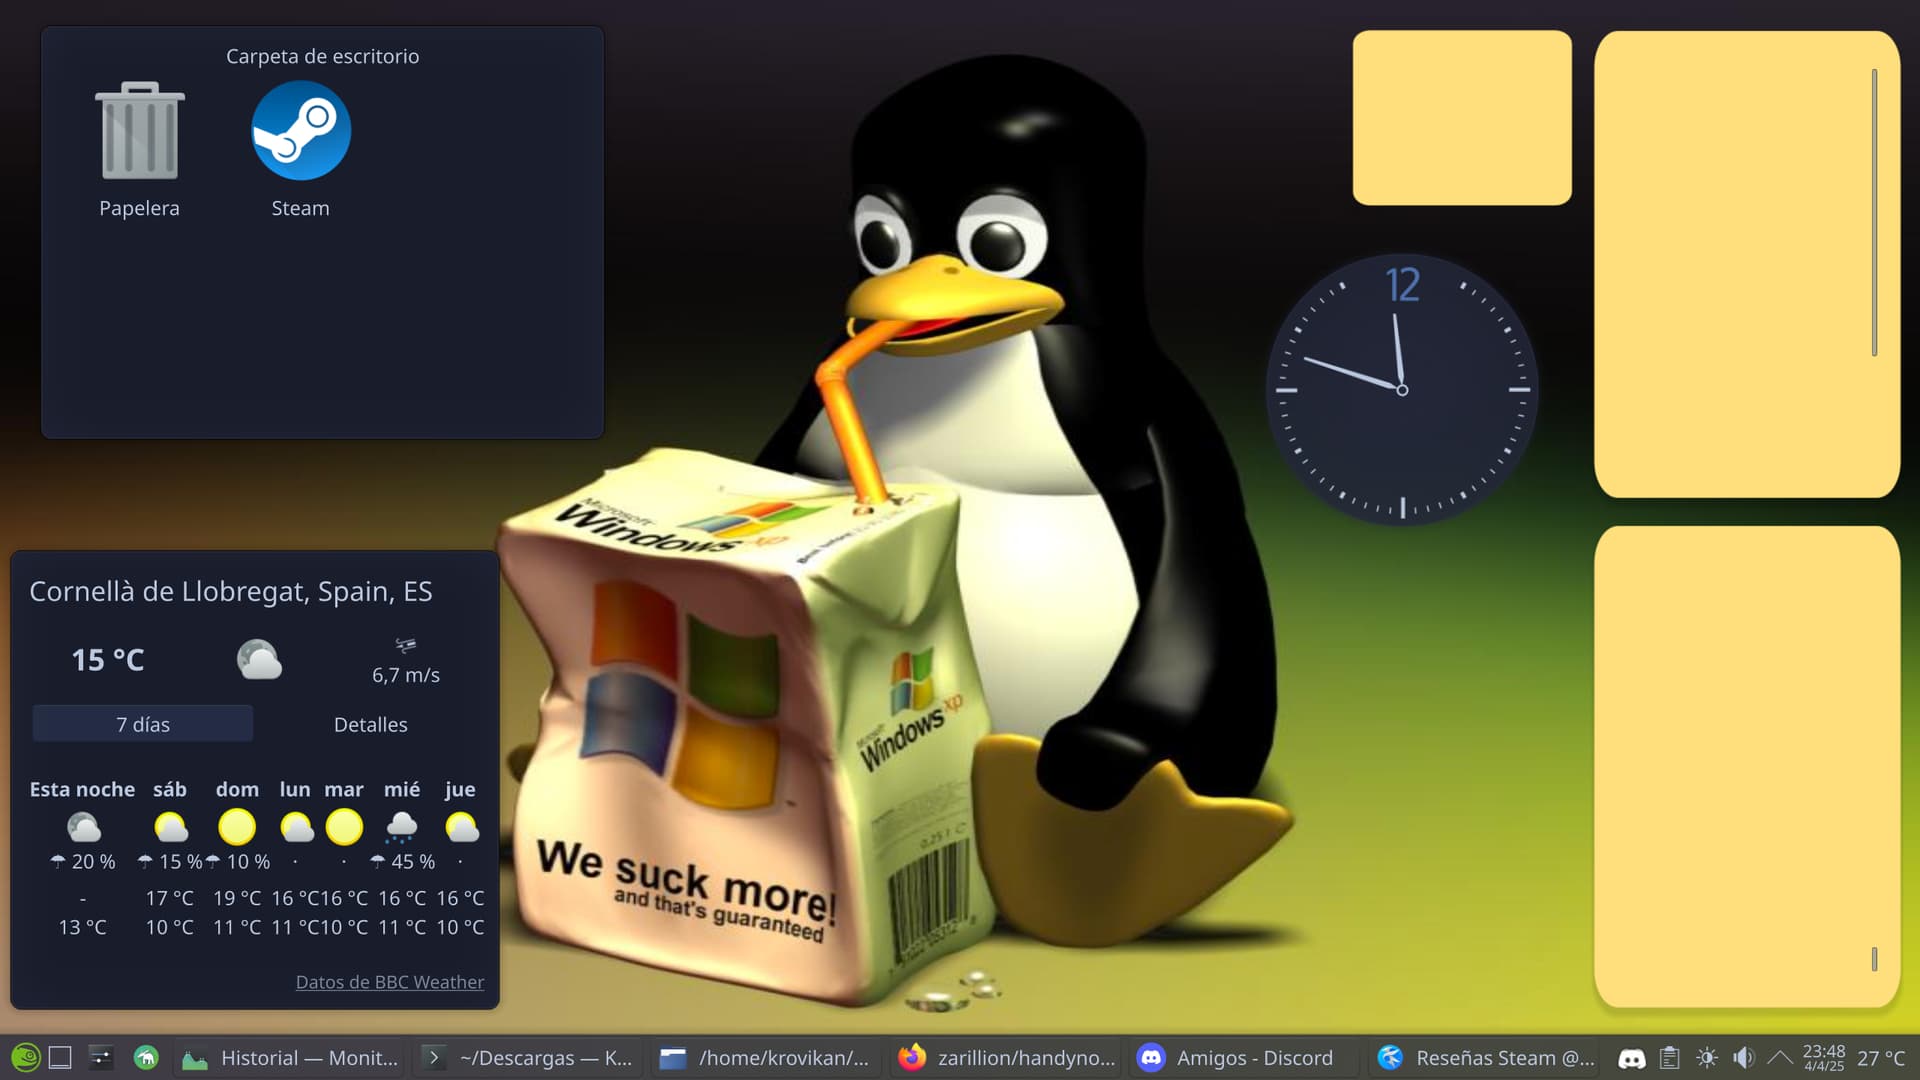Switch to the Reseñas Steam browser window
Screen dimensions: 1920x1080
1483,1058
